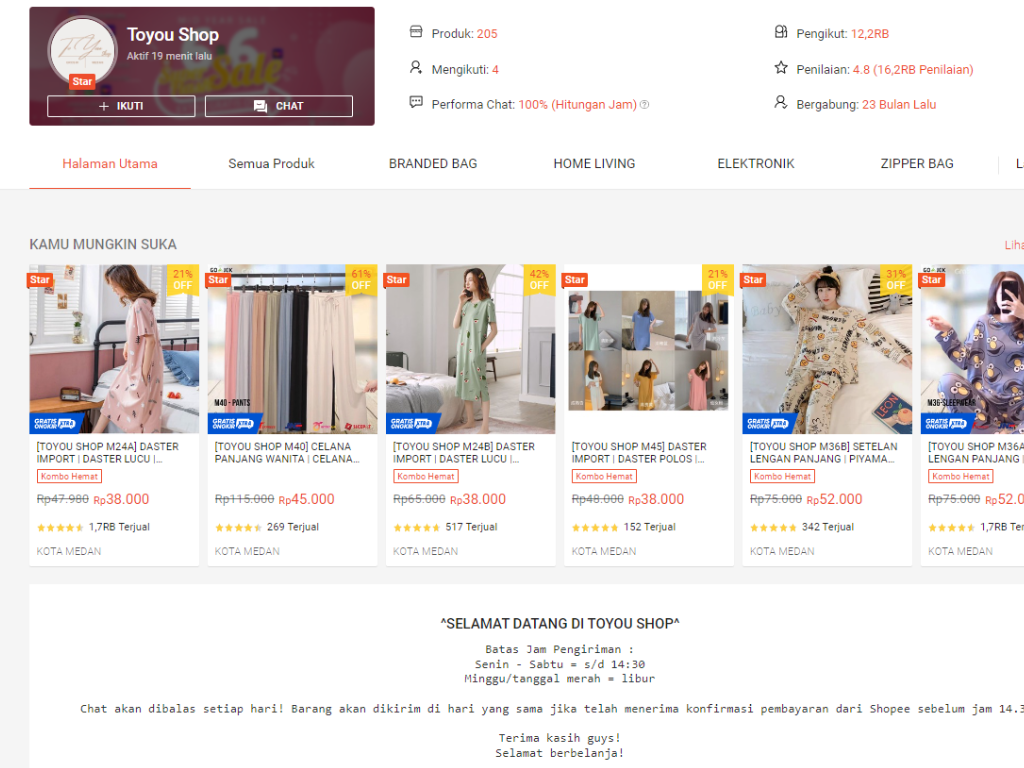Click the M45 DASTER POLOS product title
The image size is (1024, 768).
click(639, 453)
